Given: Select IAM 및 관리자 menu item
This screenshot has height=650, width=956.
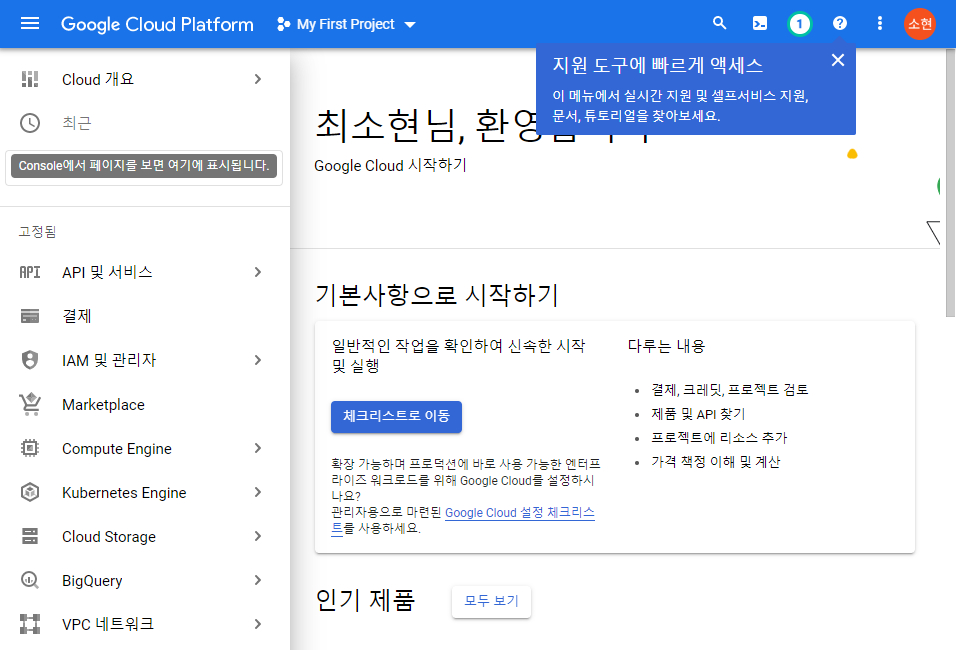Looking at the screenshot, I should (x=144, y=360).
